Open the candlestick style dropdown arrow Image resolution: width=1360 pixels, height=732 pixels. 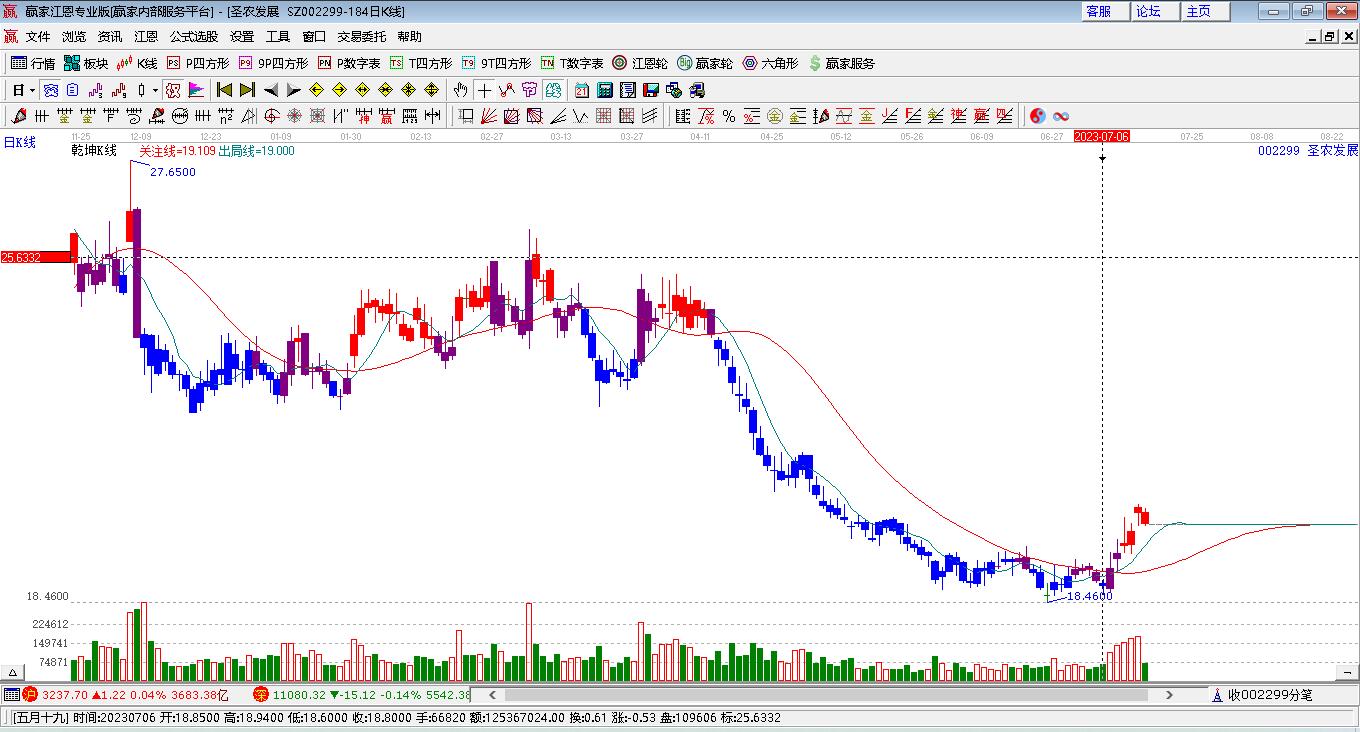[155, 90]
